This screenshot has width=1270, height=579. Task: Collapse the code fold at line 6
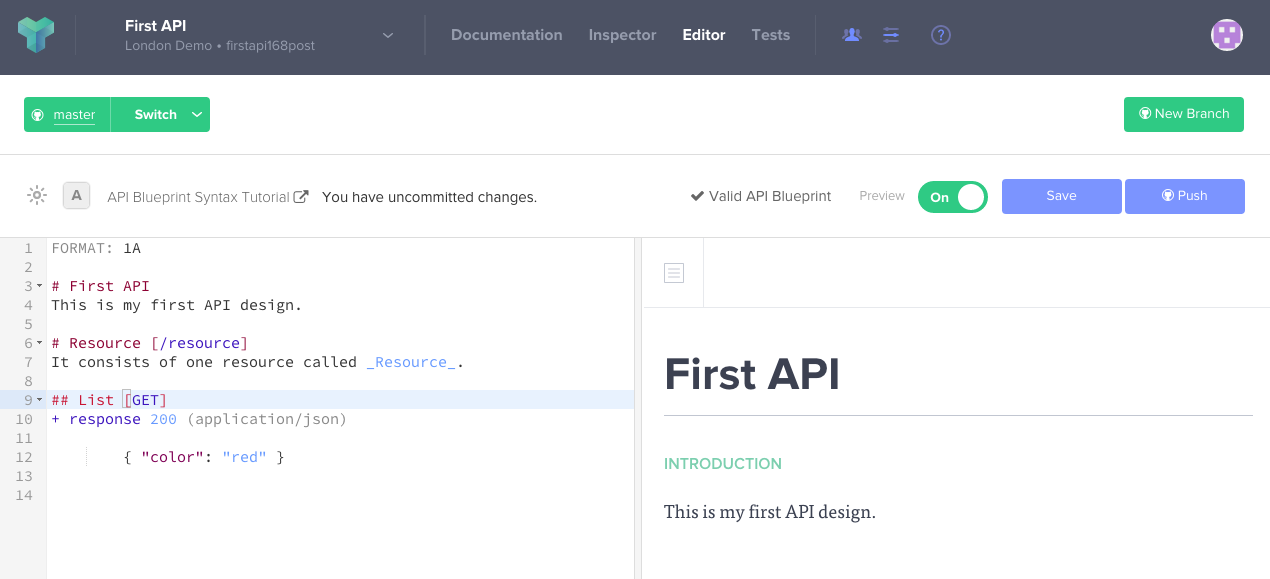40,344
